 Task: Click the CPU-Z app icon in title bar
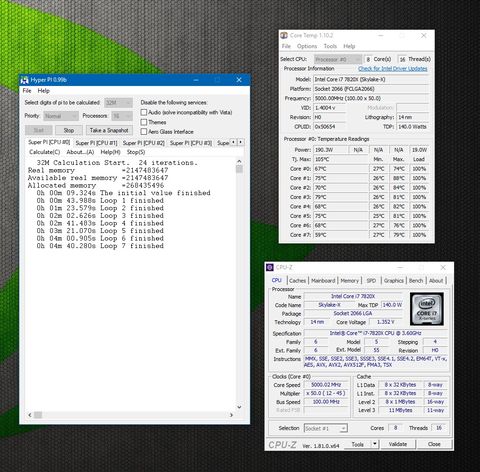[x=270, y=267]
